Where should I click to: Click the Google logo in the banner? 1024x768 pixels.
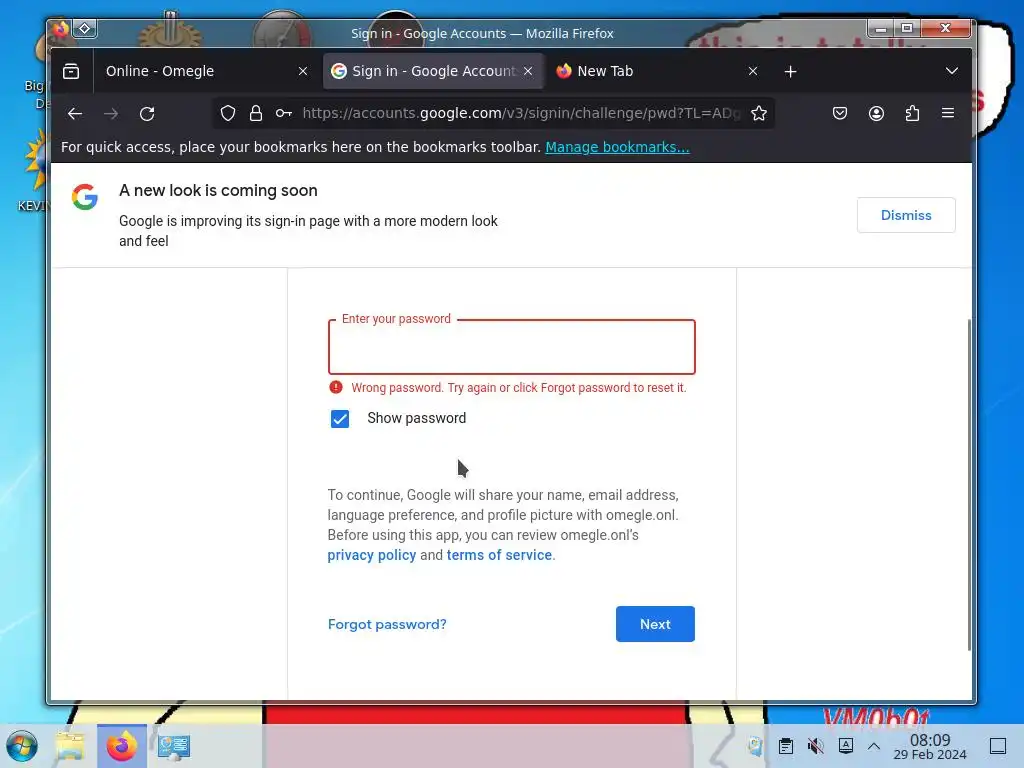coord(85,197)
